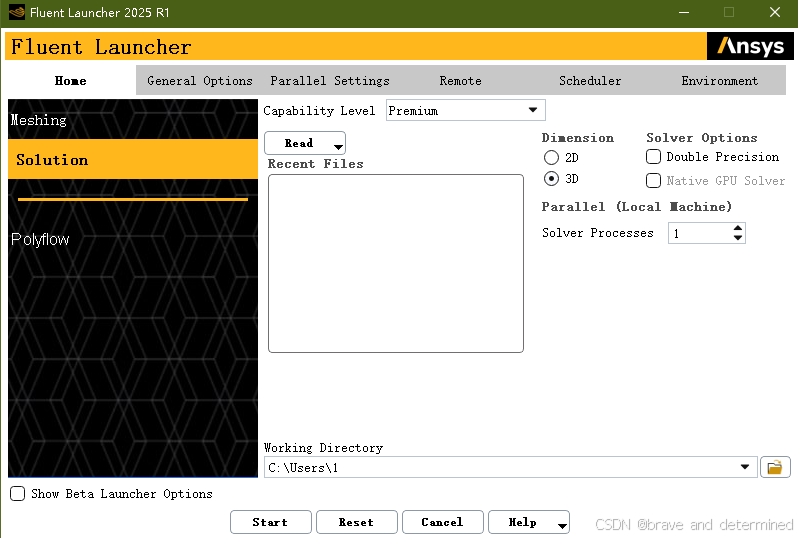
Task: Click the Ansys logo in the header
Action: tap(750, 46)
